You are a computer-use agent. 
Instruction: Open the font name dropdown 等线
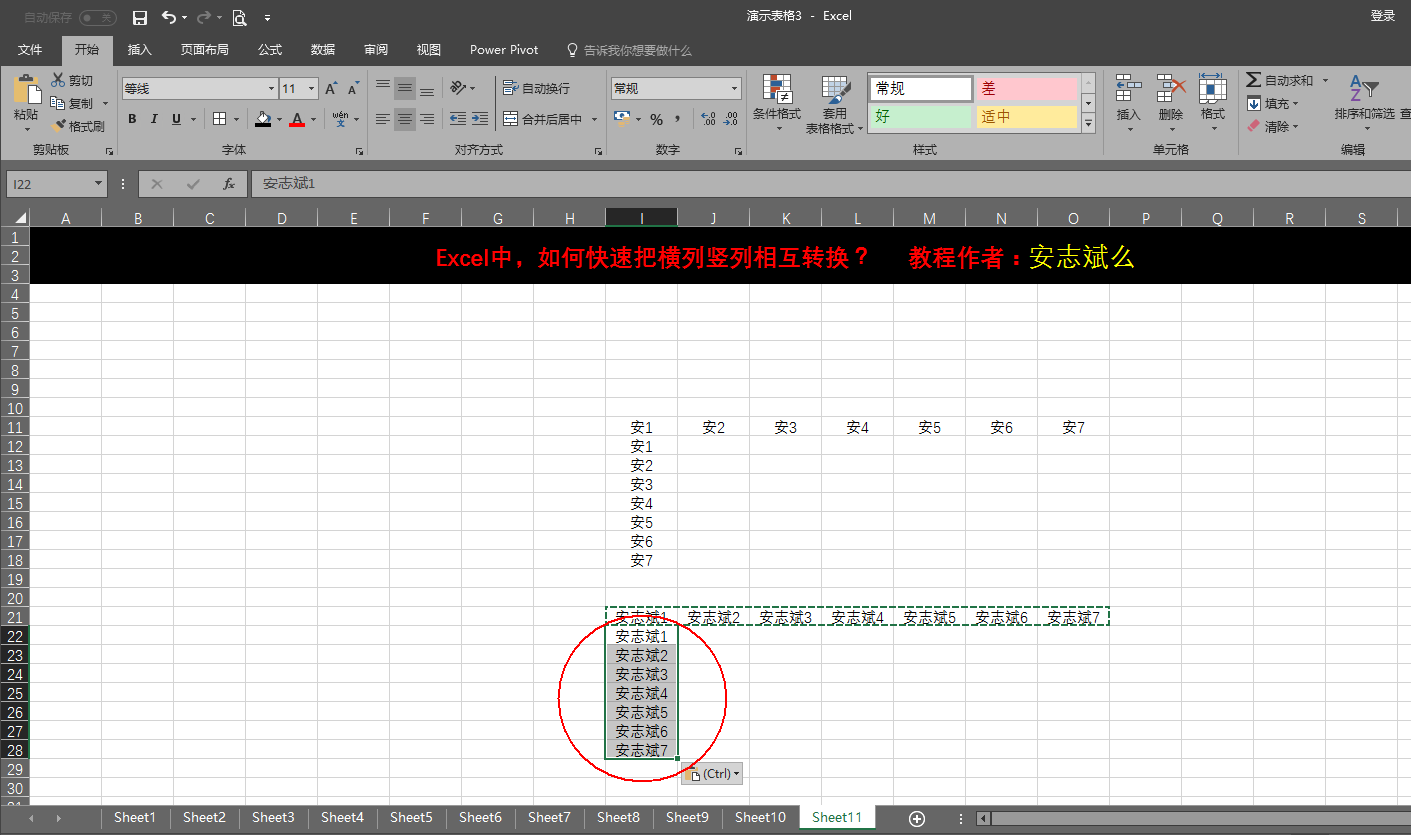271,89
